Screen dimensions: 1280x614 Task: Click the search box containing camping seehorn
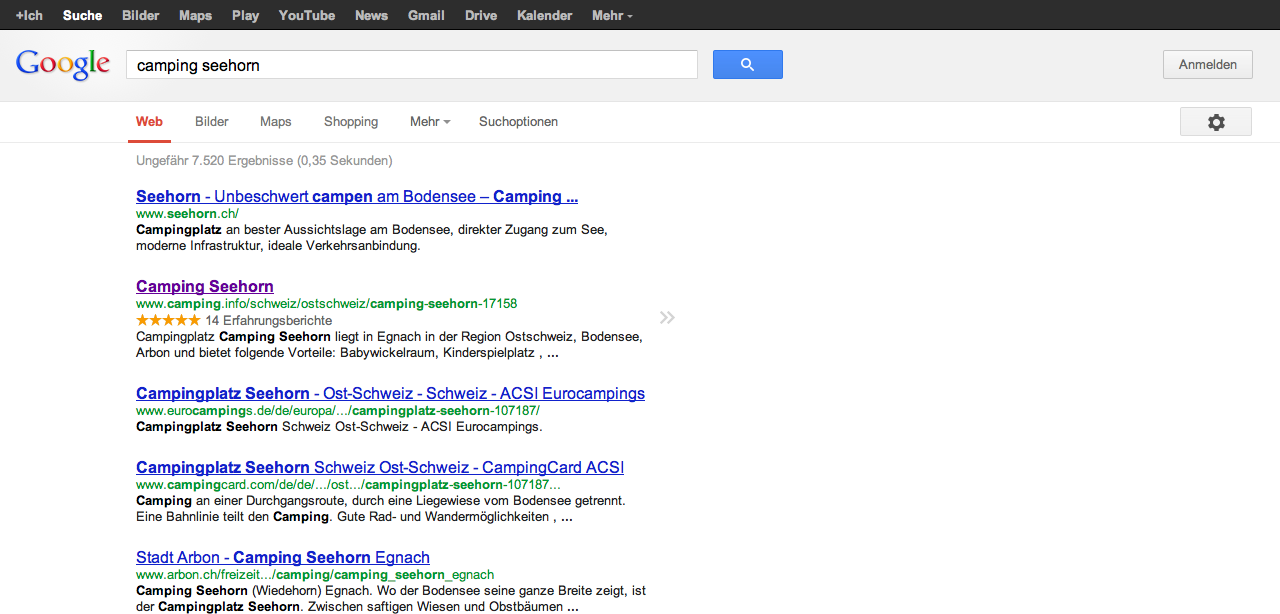click(x=411, y=65)
